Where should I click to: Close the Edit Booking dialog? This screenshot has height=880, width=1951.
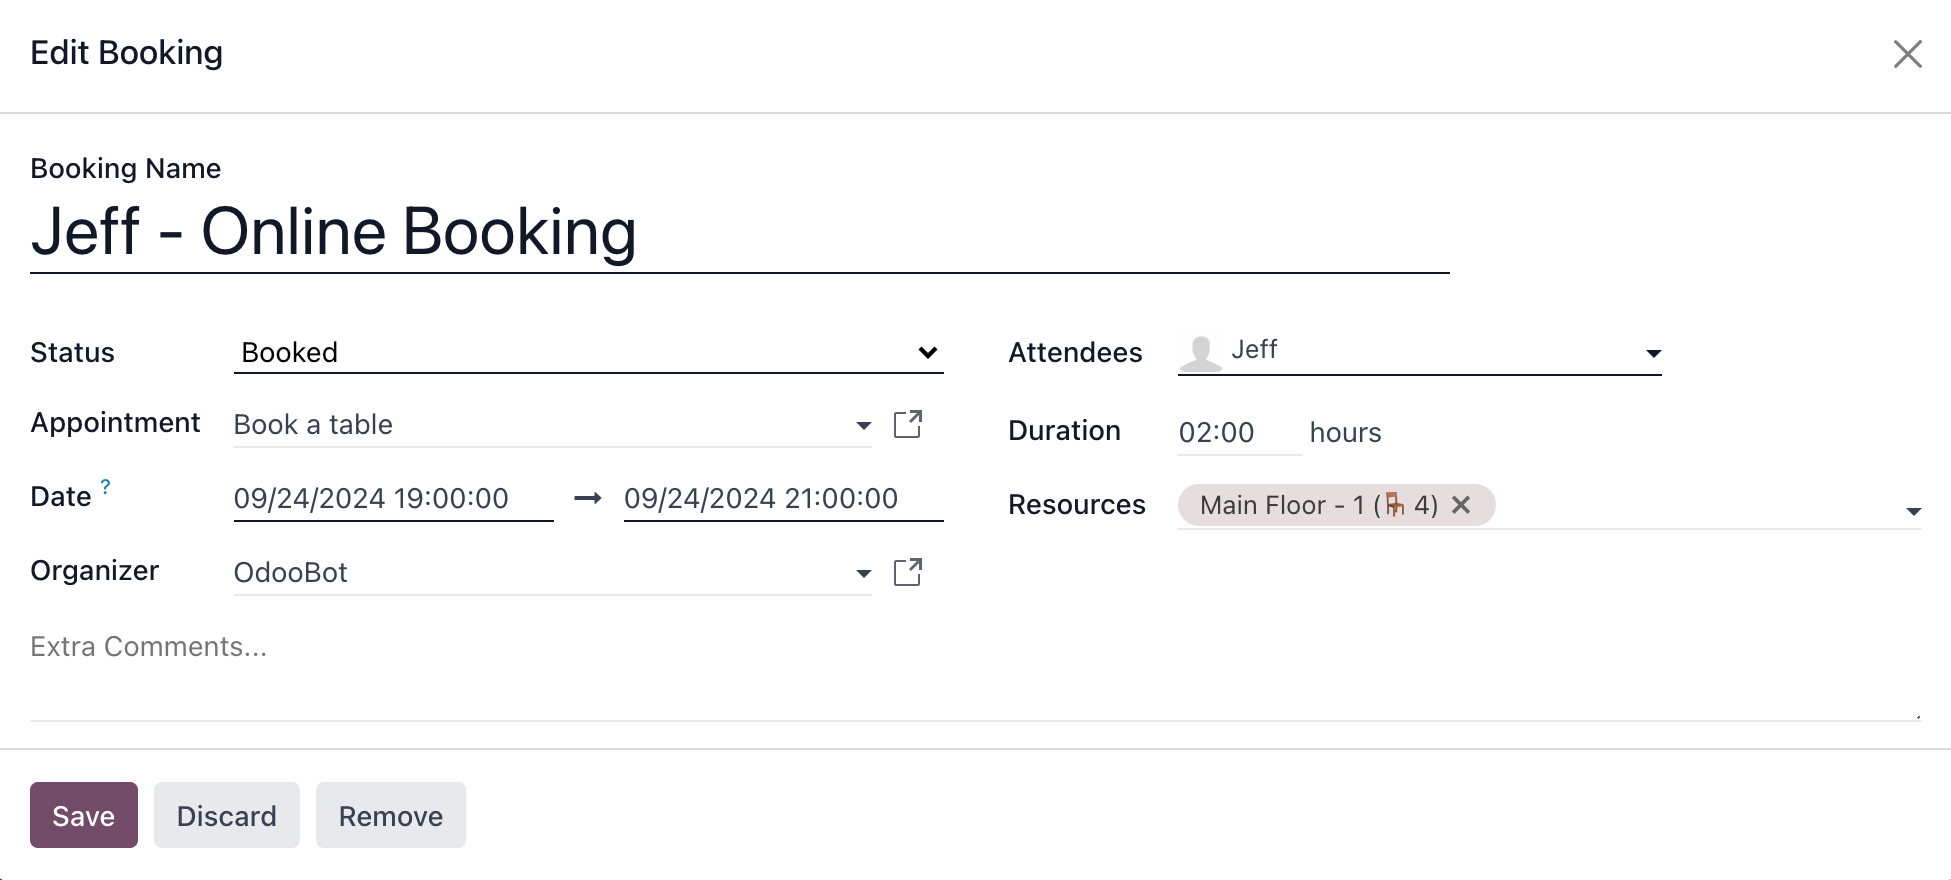click(x=1907, y=54)
